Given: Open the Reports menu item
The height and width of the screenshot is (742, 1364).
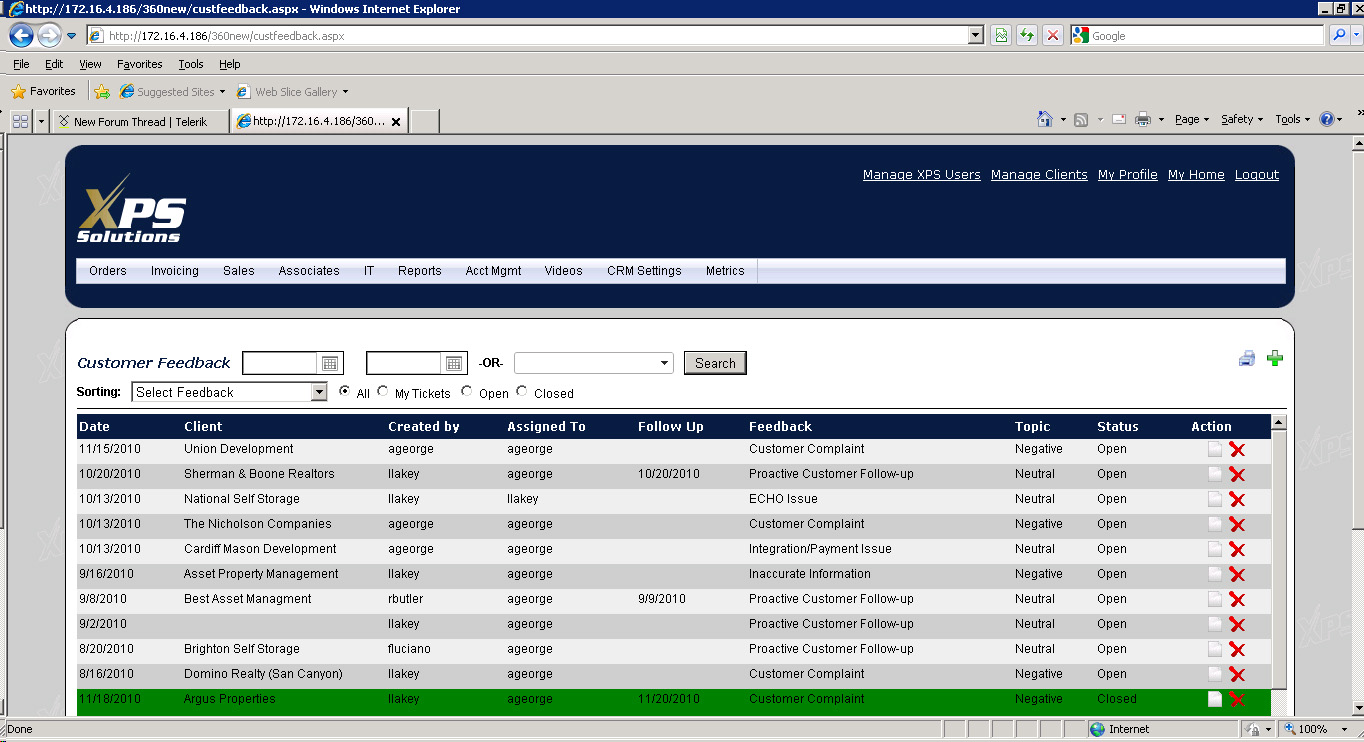Looking at the screenshot, I should coord(419,271).
